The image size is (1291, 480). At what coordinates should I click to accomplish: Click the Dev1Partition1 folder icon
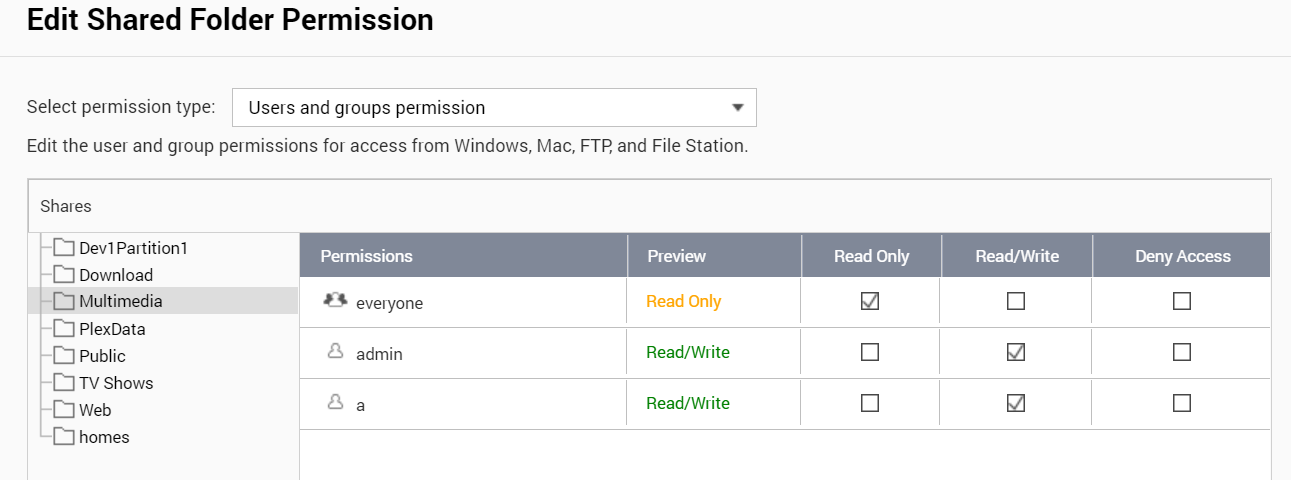[65, 248]
